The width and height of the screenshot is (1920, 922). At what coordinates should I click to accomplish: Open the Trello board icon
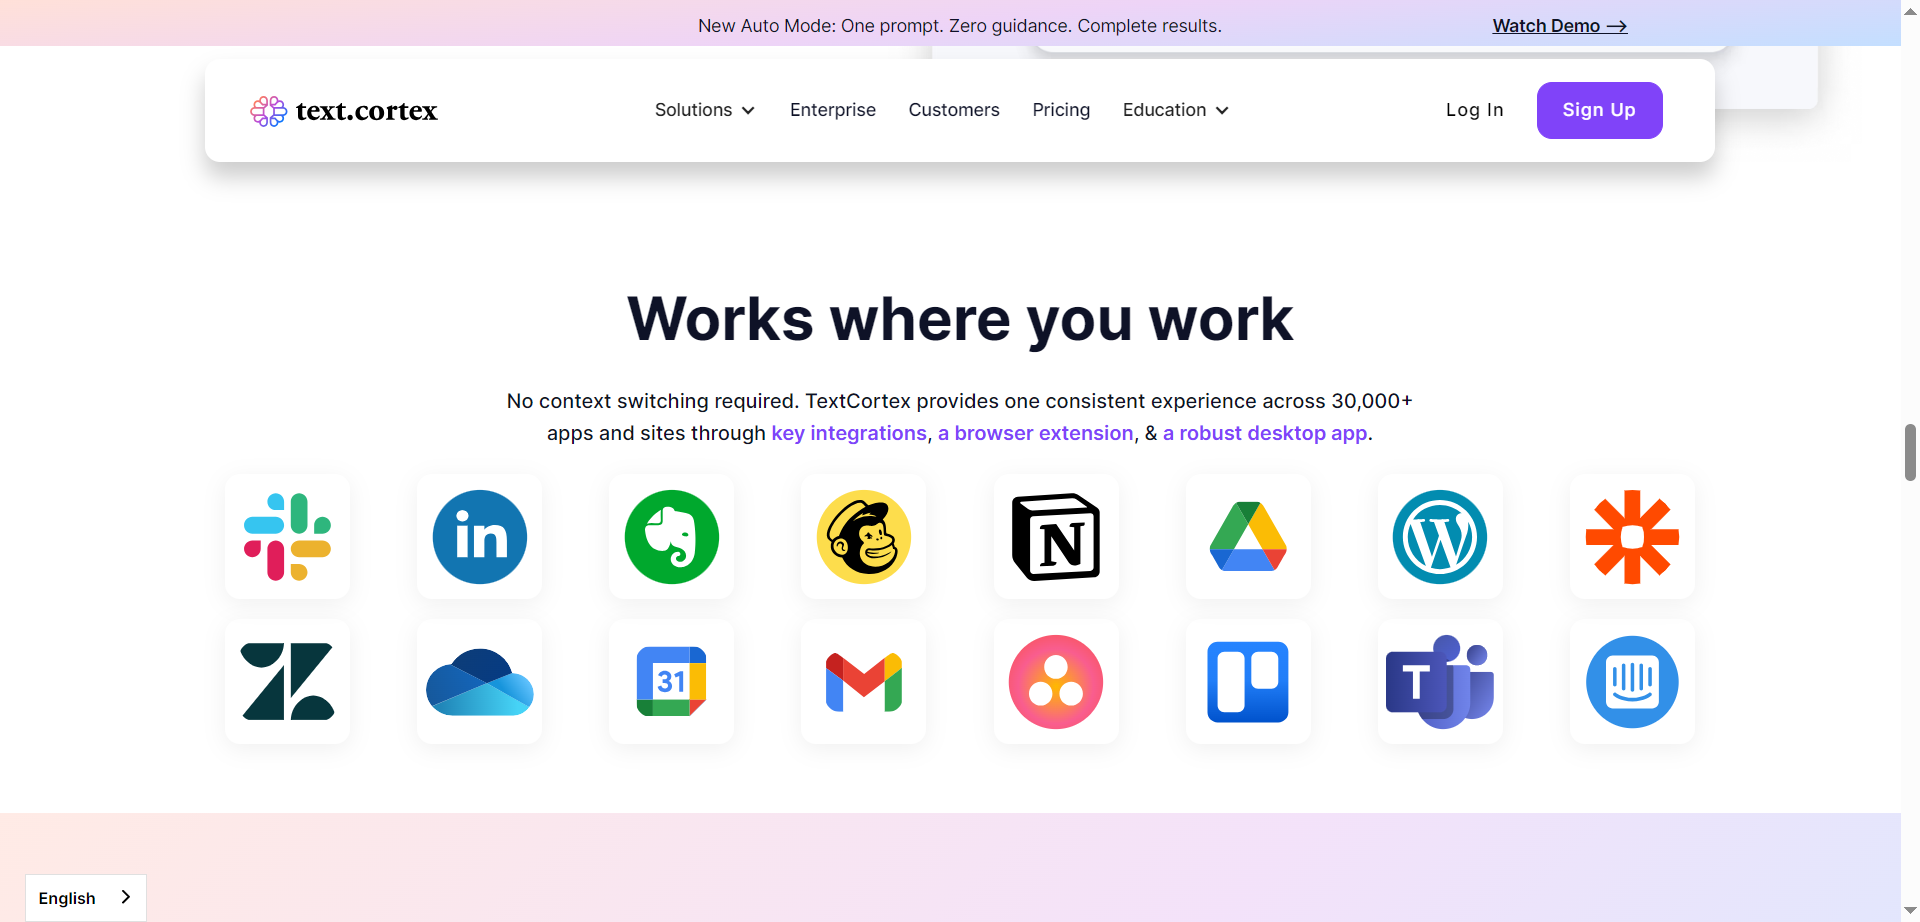point(1248,682)
